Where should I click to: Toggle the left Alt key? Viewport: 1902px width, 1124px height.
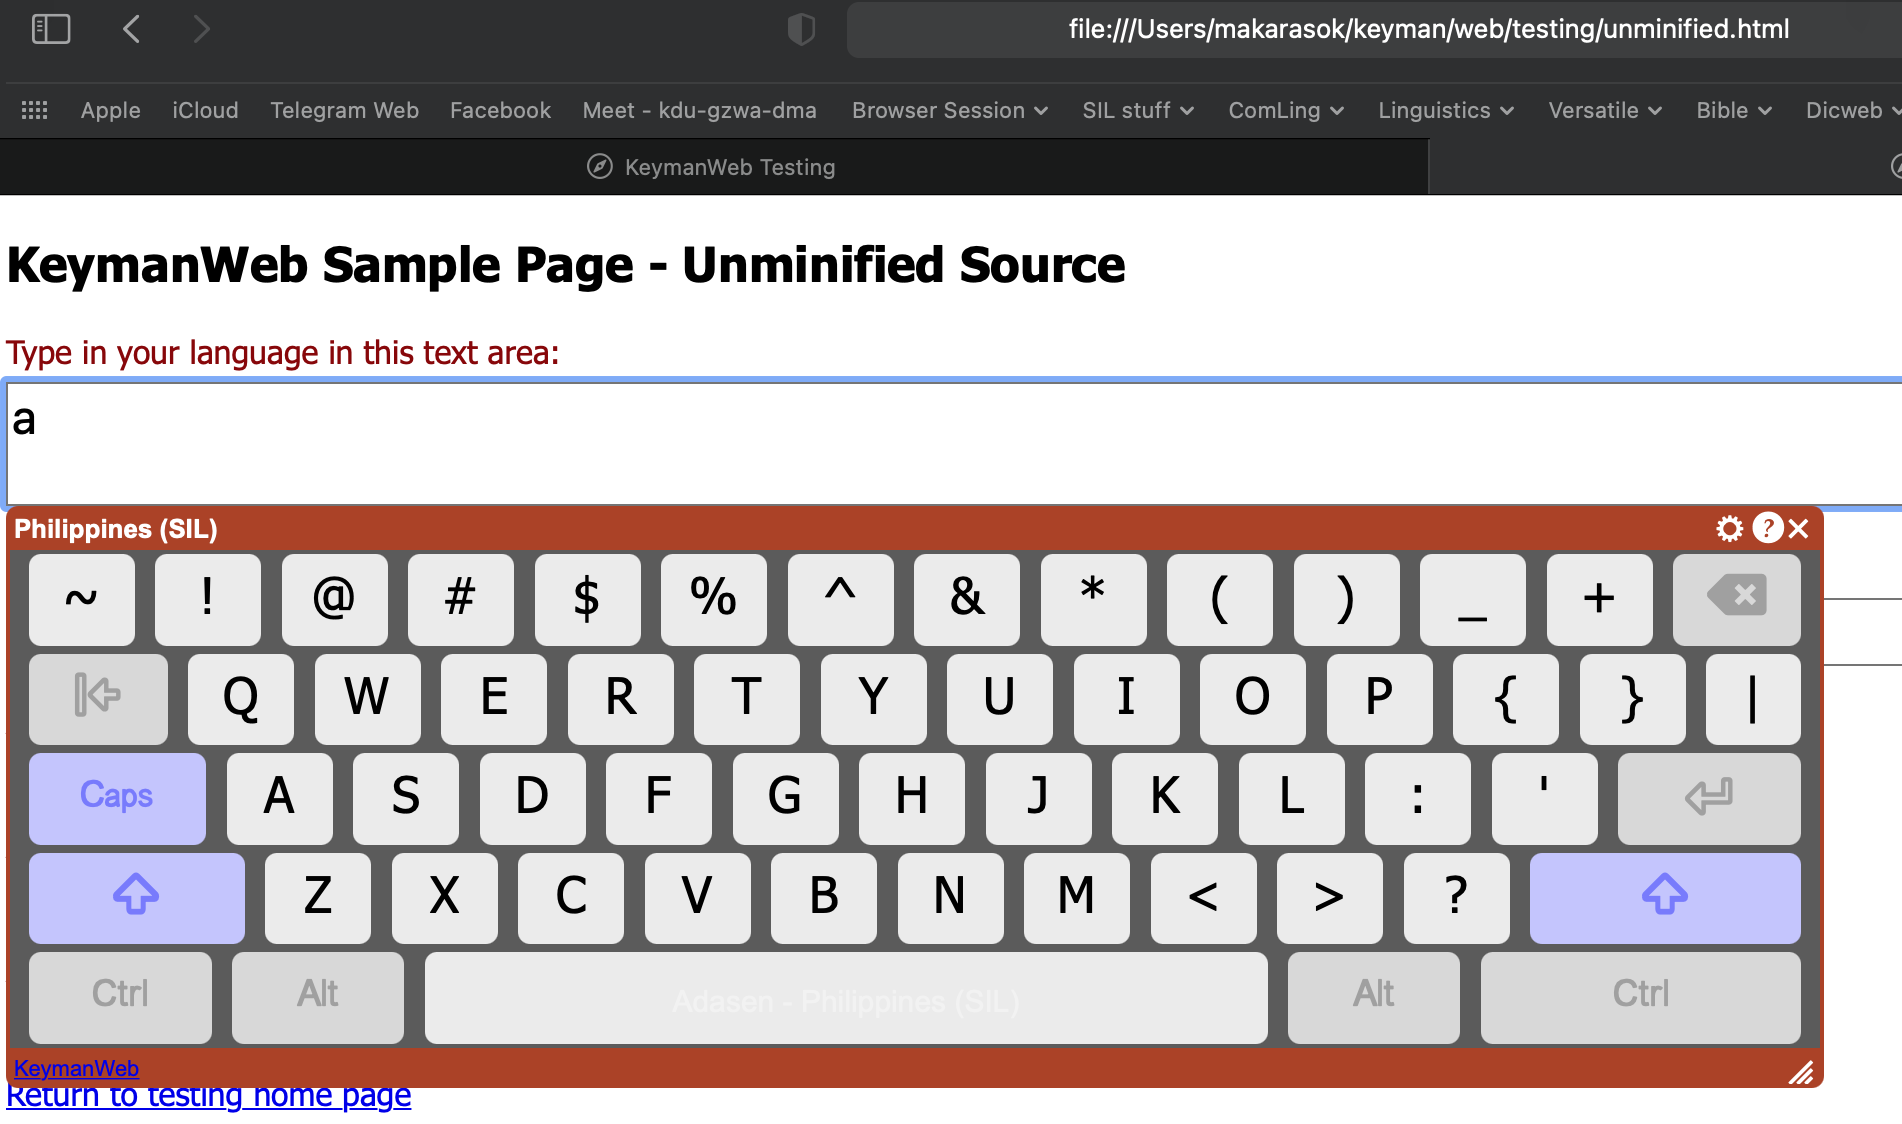[x=318, y=996]
